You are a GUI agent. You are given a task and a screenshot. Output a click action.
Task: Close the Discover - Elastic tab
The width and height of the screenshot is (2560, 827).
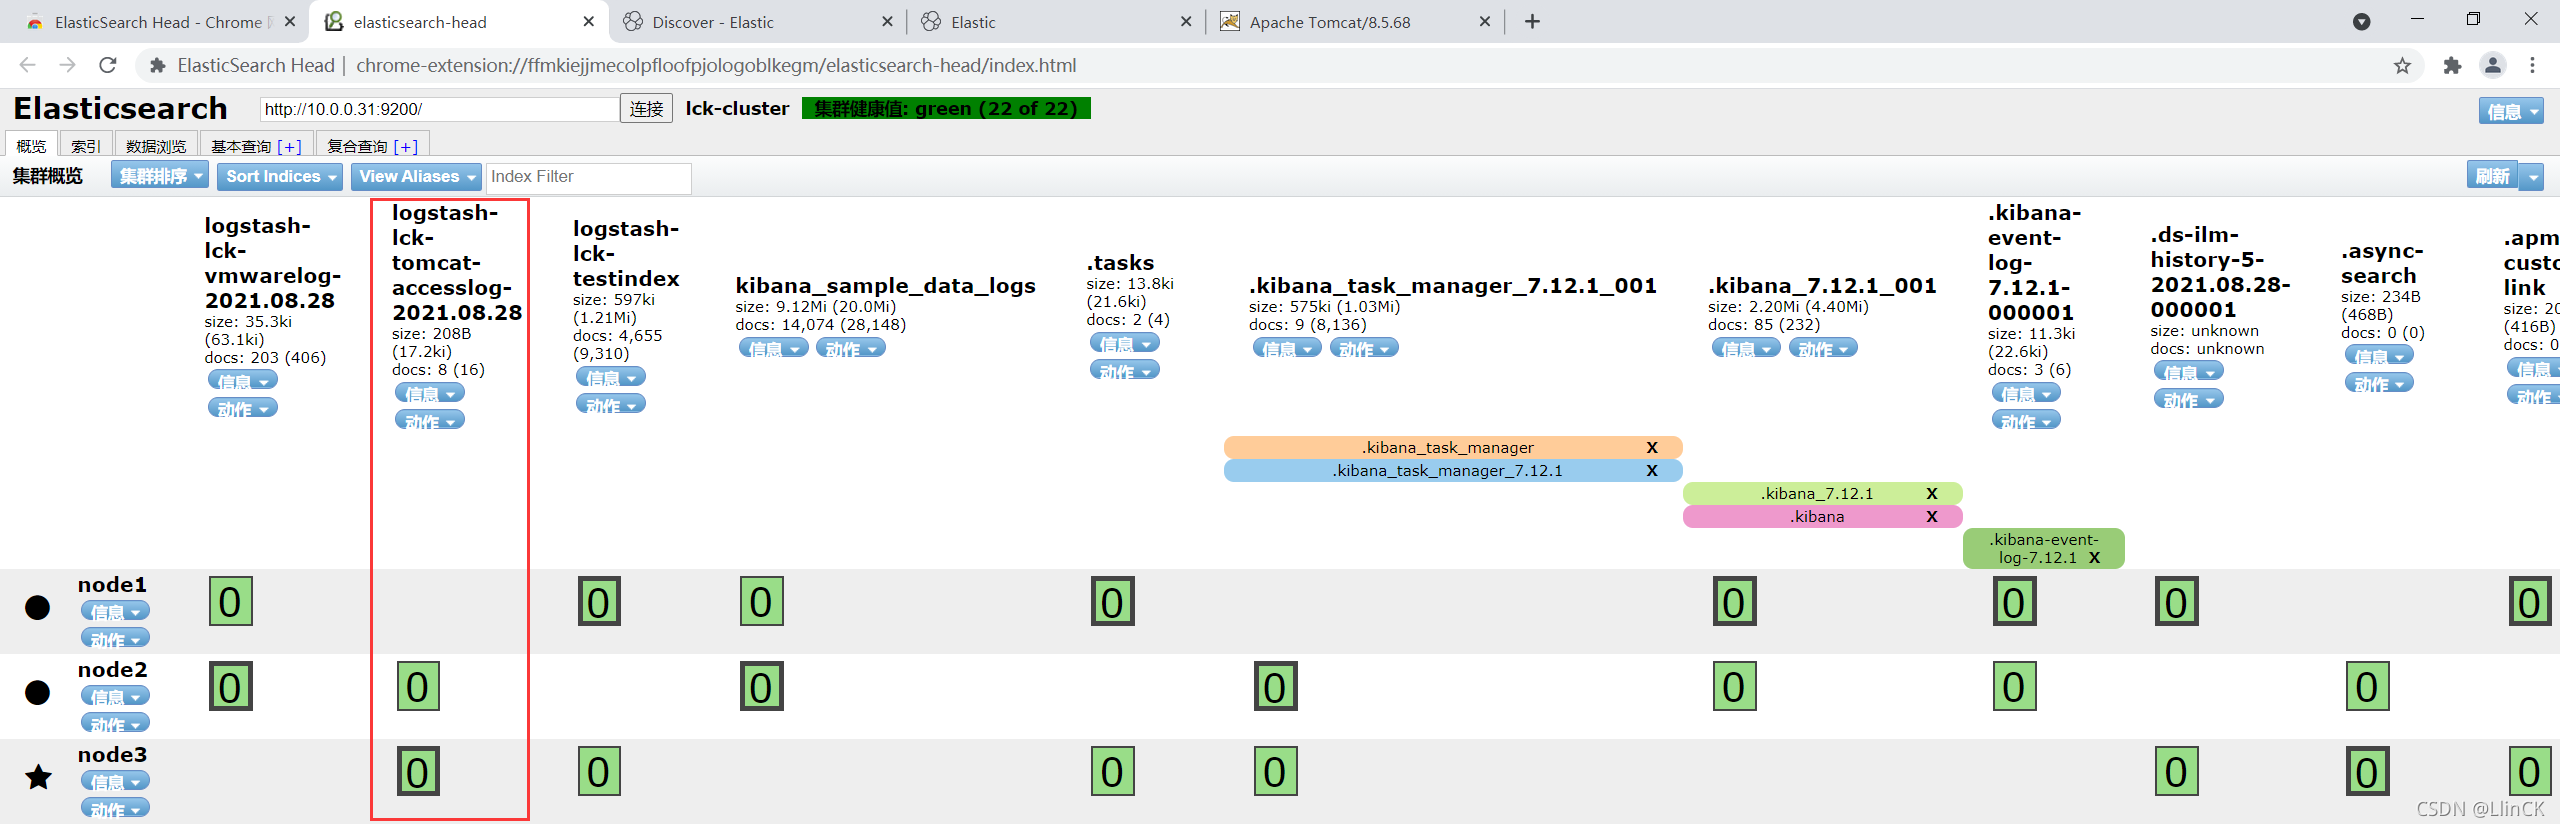887,22
